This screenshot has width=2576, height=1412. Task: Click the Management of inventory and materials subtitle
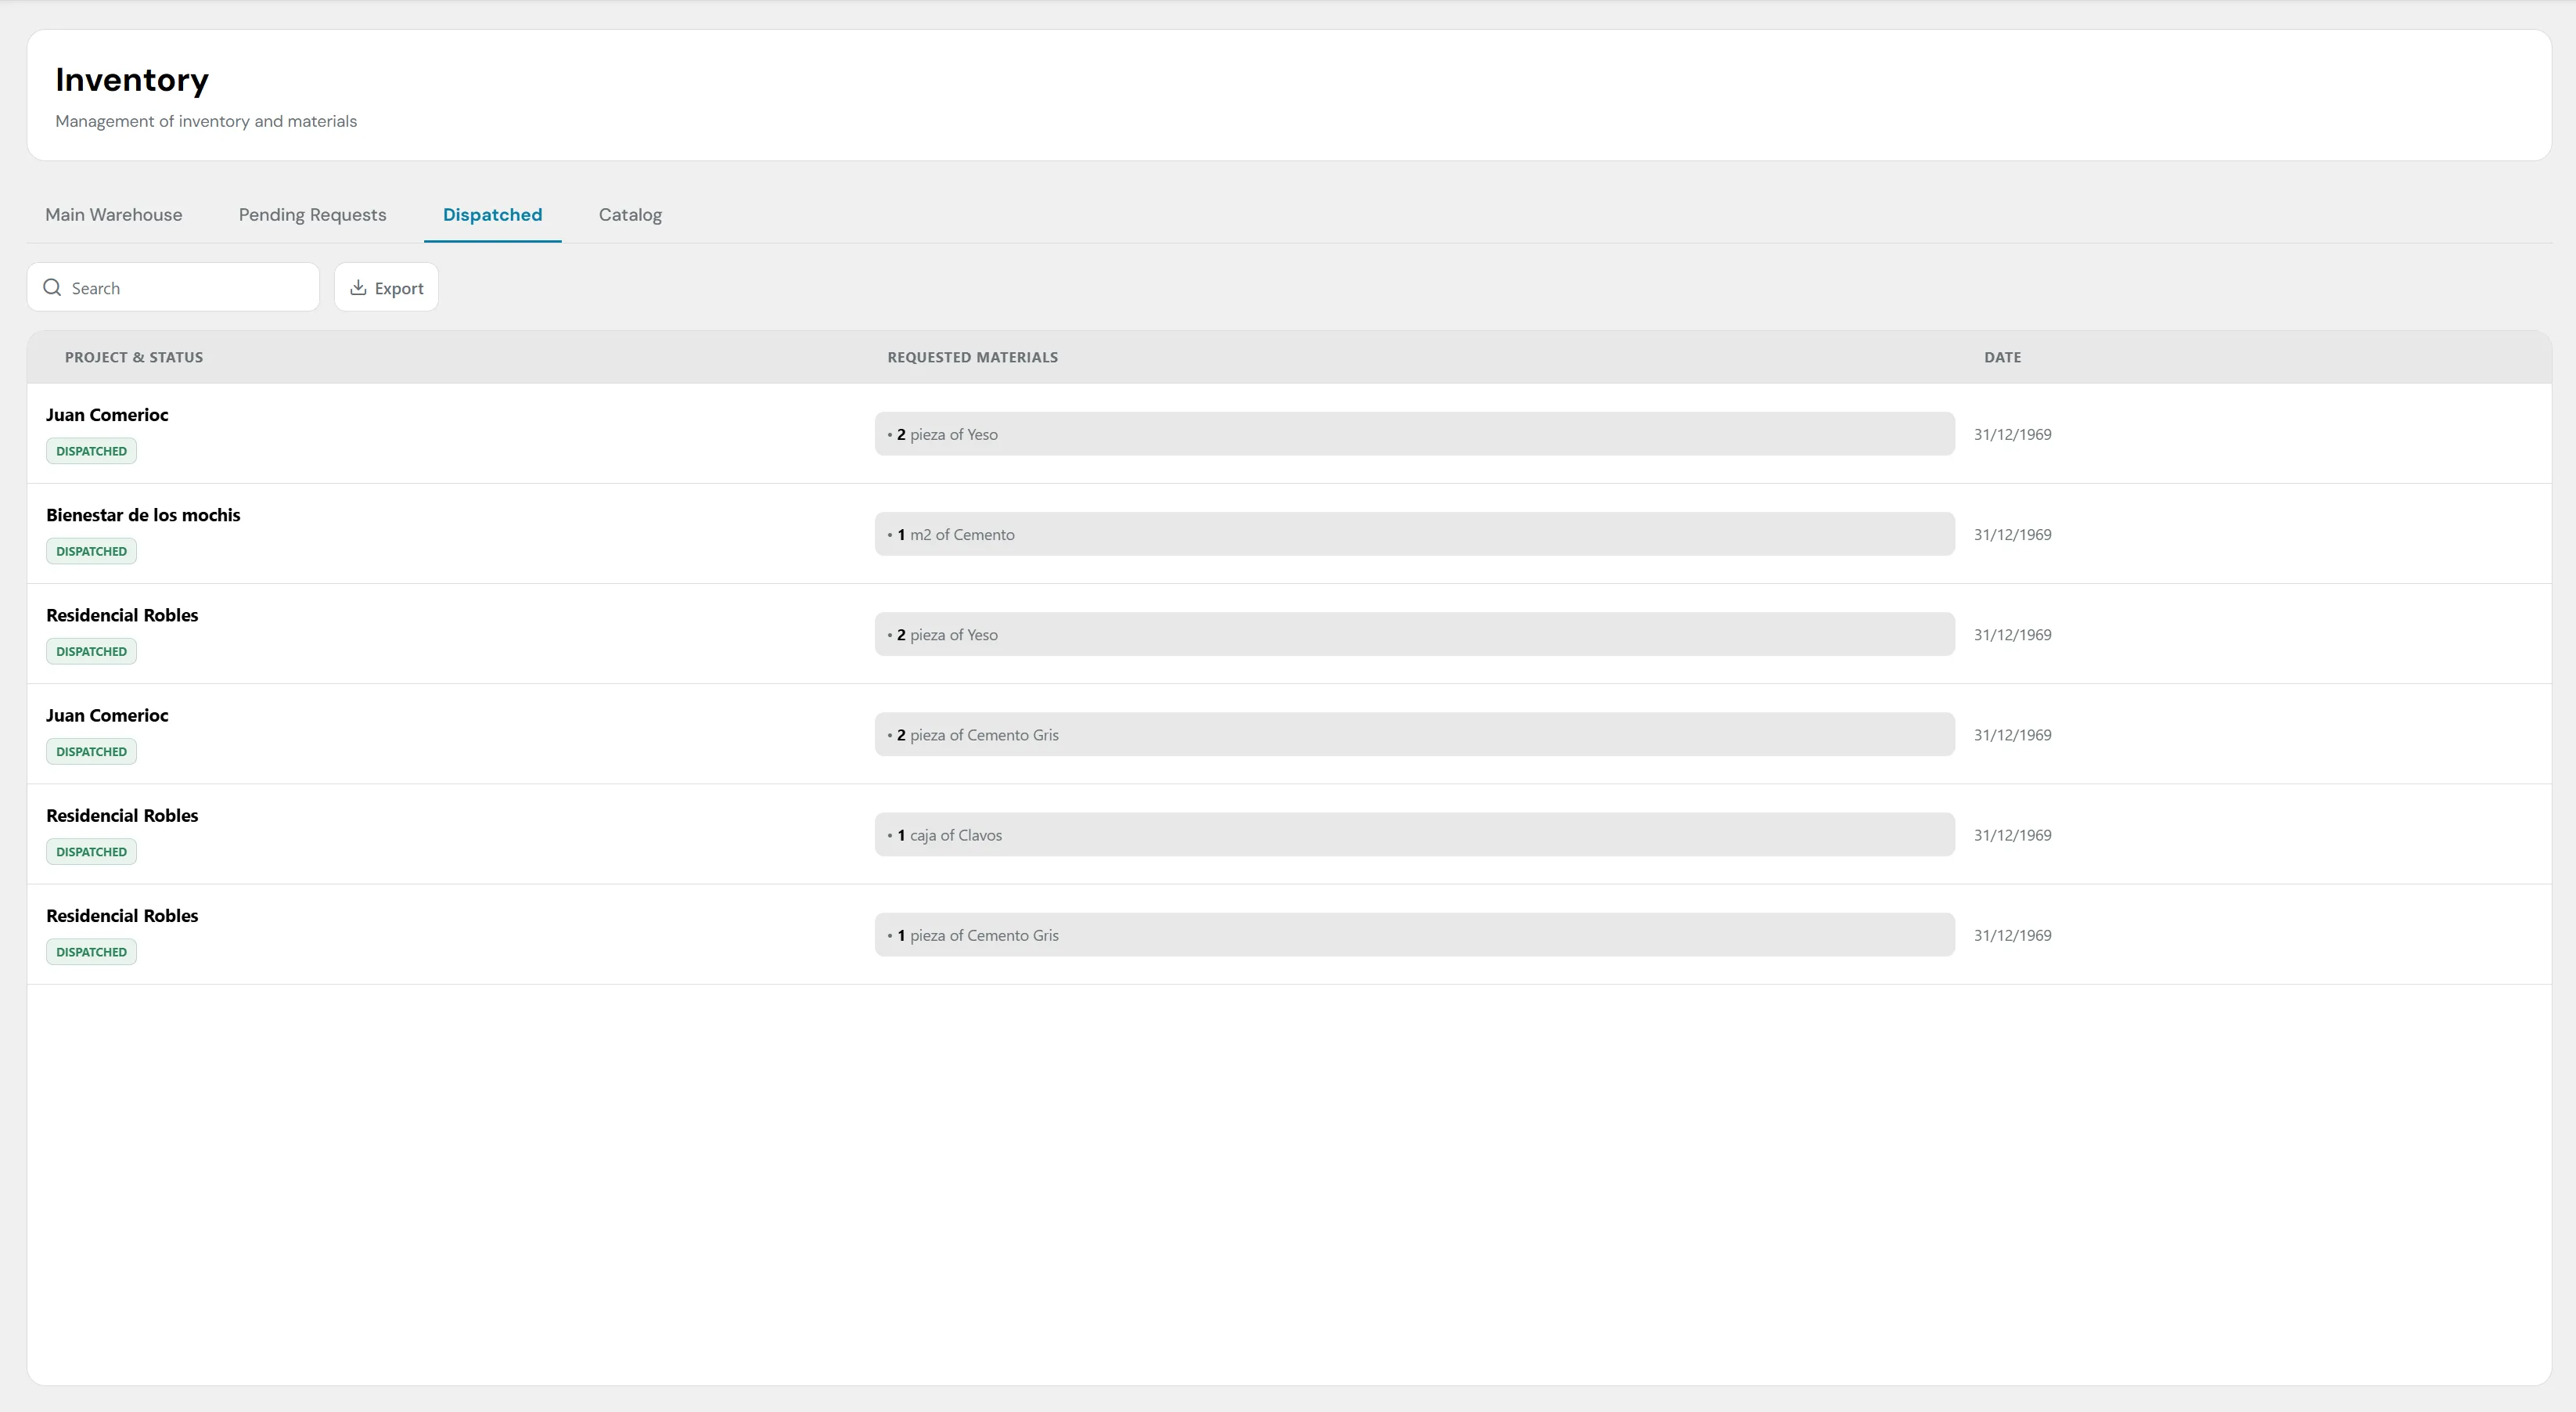[x=206, y=121]
